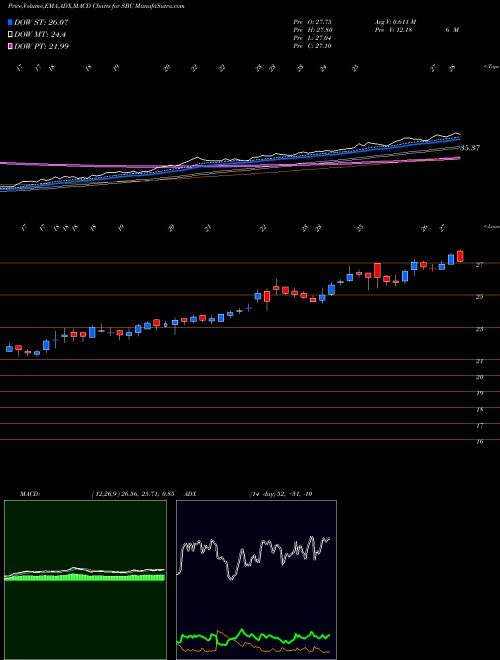Click the 23 price axis label
The image size is (500, 660).
479,329
